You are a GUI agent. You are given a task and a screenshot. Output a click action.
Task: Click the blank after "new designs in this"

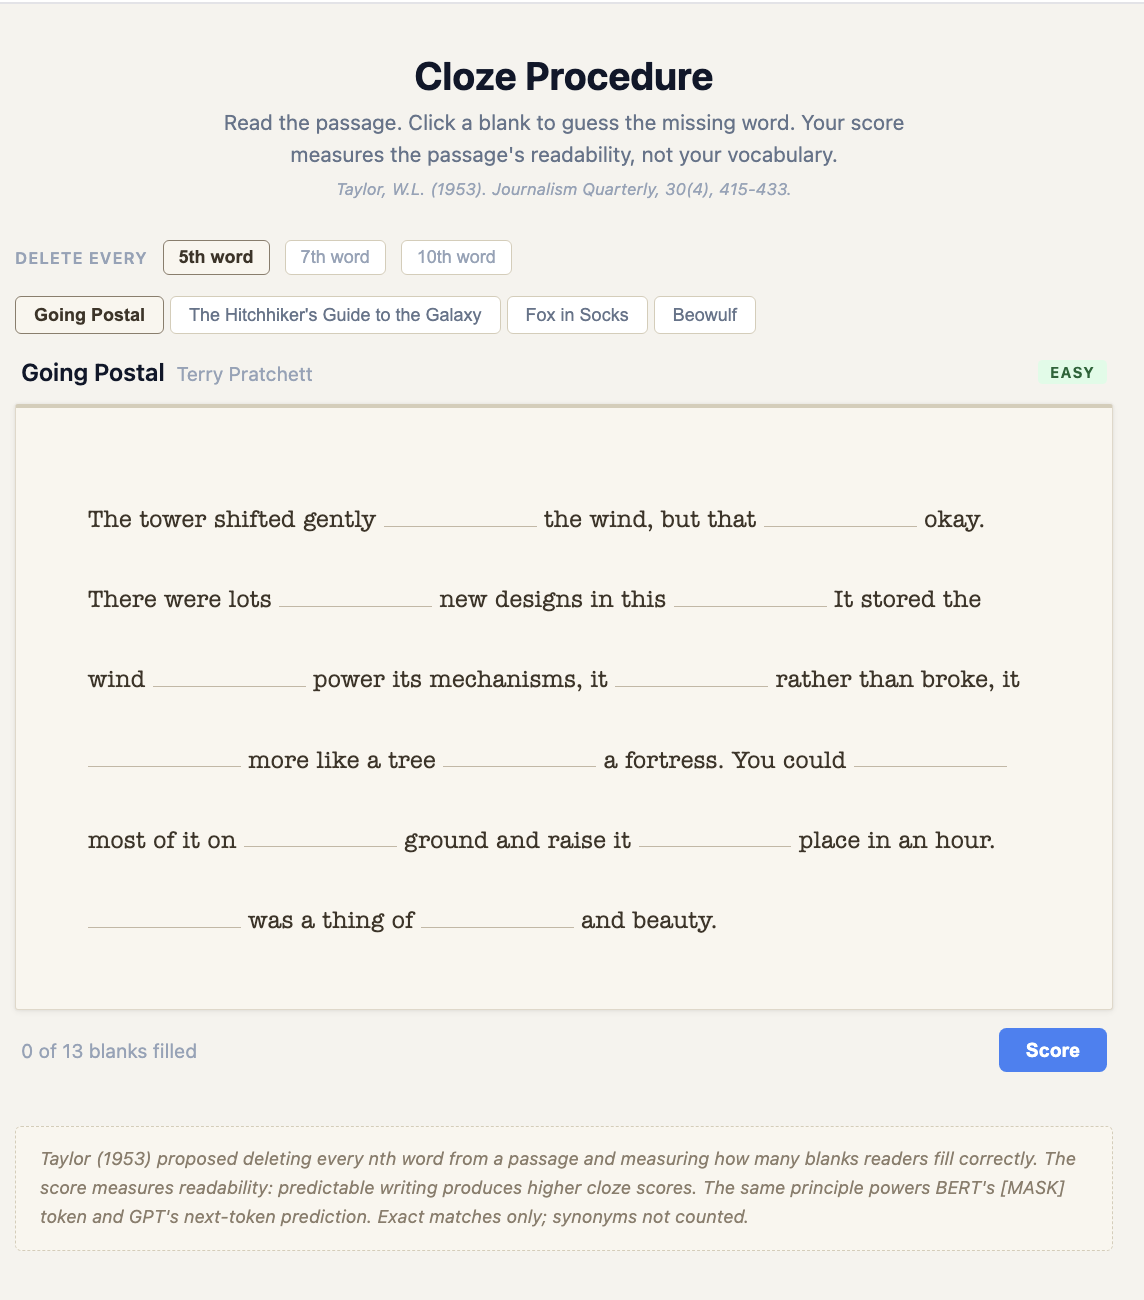[x=749, y=600]
